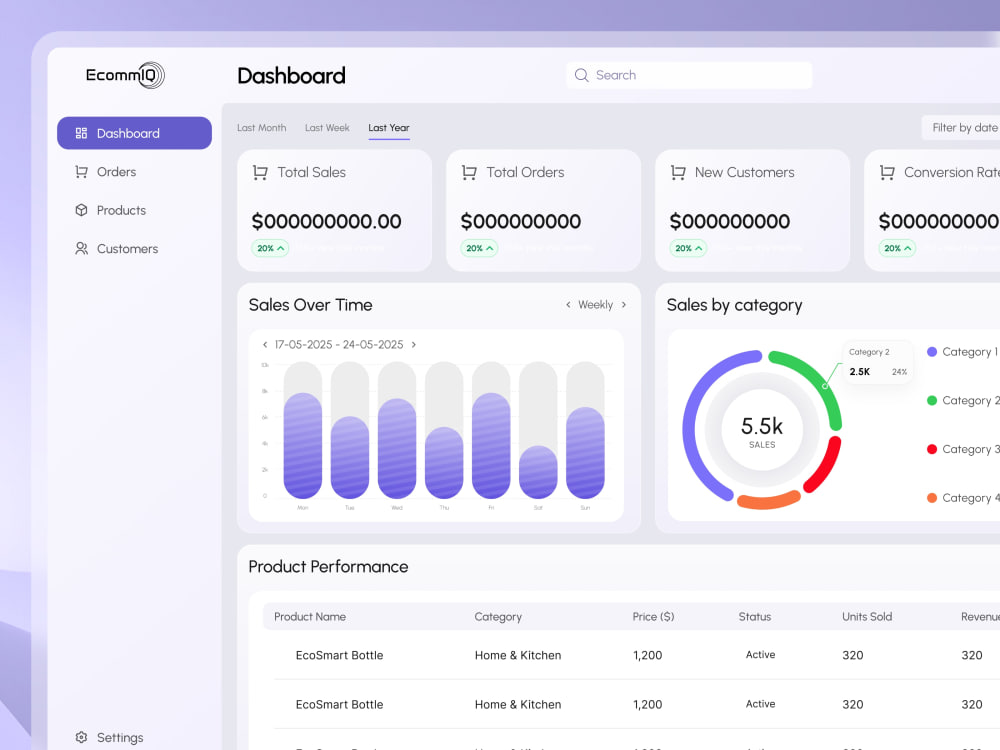Screen dimensions: 1000x750
Task: Toggle Category 2 green legend dot
Action: 932,401
